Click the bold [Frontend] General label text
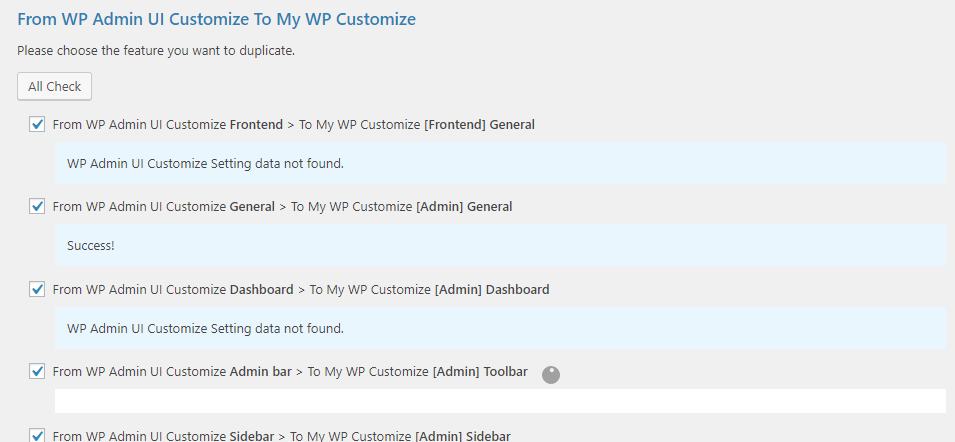 pyautogui.click(x=479, y=125)
